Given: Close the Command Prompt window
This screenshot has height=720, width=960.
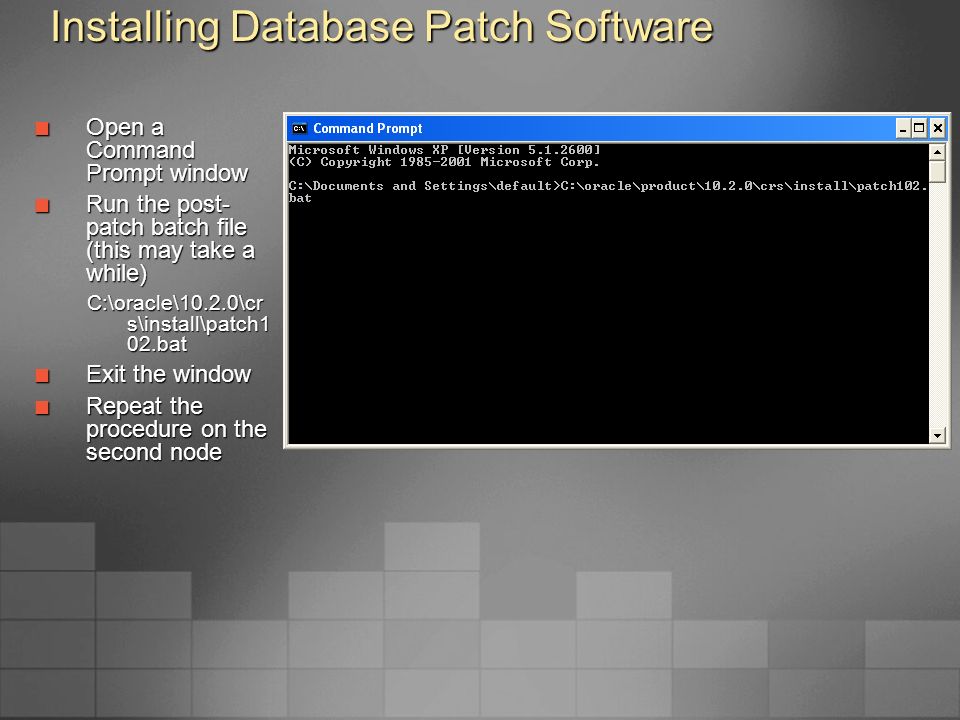Looking at the screenshot, I should (937, 129).
